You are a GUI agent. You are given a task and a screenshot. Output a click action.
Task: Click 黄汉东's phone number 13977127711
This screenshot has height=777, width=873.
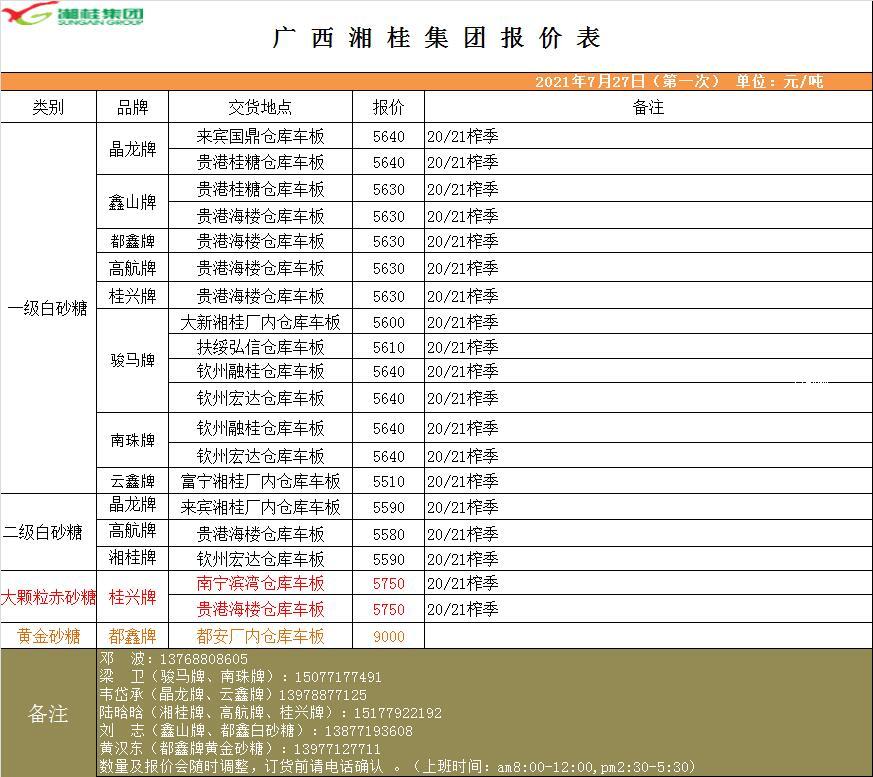tap(336, 748)
